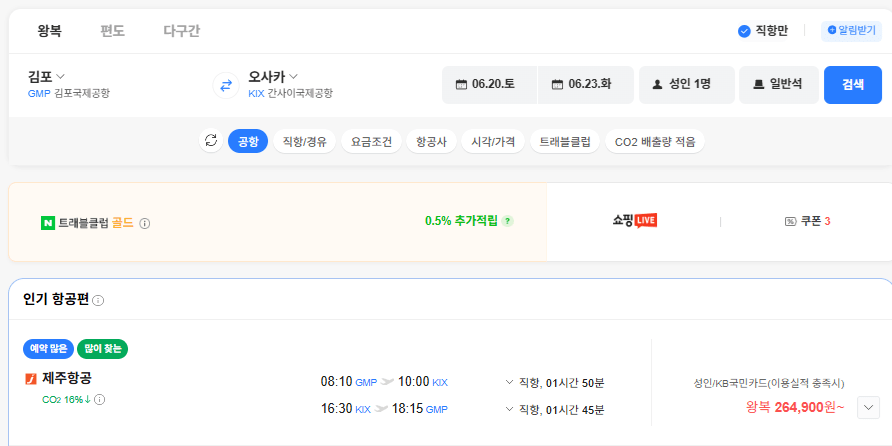Click the Naver N logo icon
Image resolution: width=892 pixels, height=446 pixels.
tap(48, 224)
